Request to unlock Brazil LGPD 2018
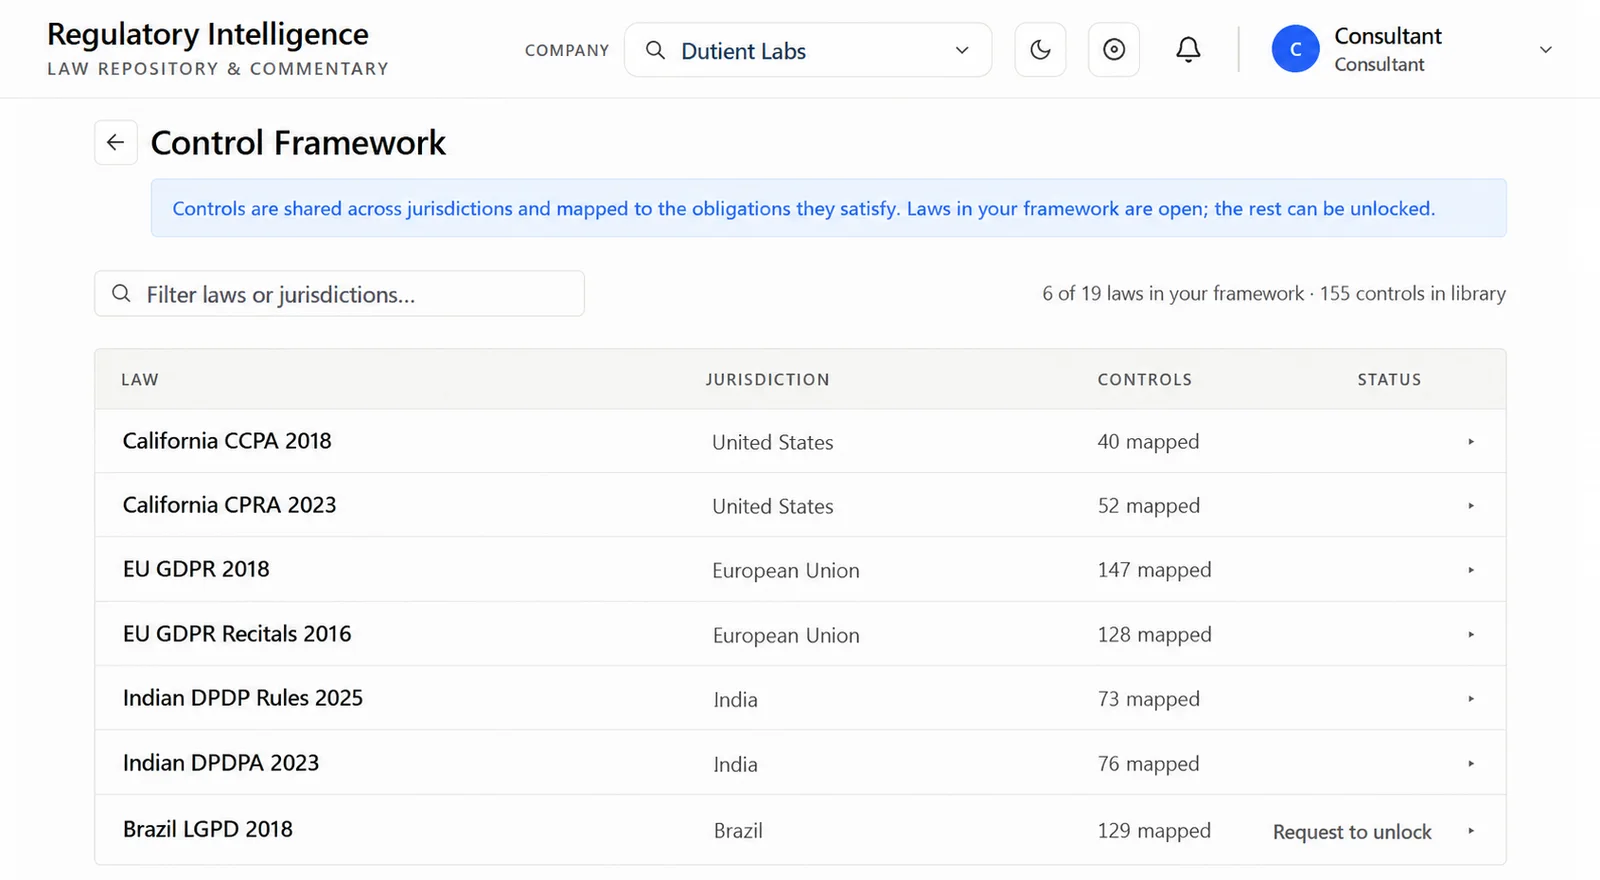The image size is (1600, 880). (x=1352, y=832)
